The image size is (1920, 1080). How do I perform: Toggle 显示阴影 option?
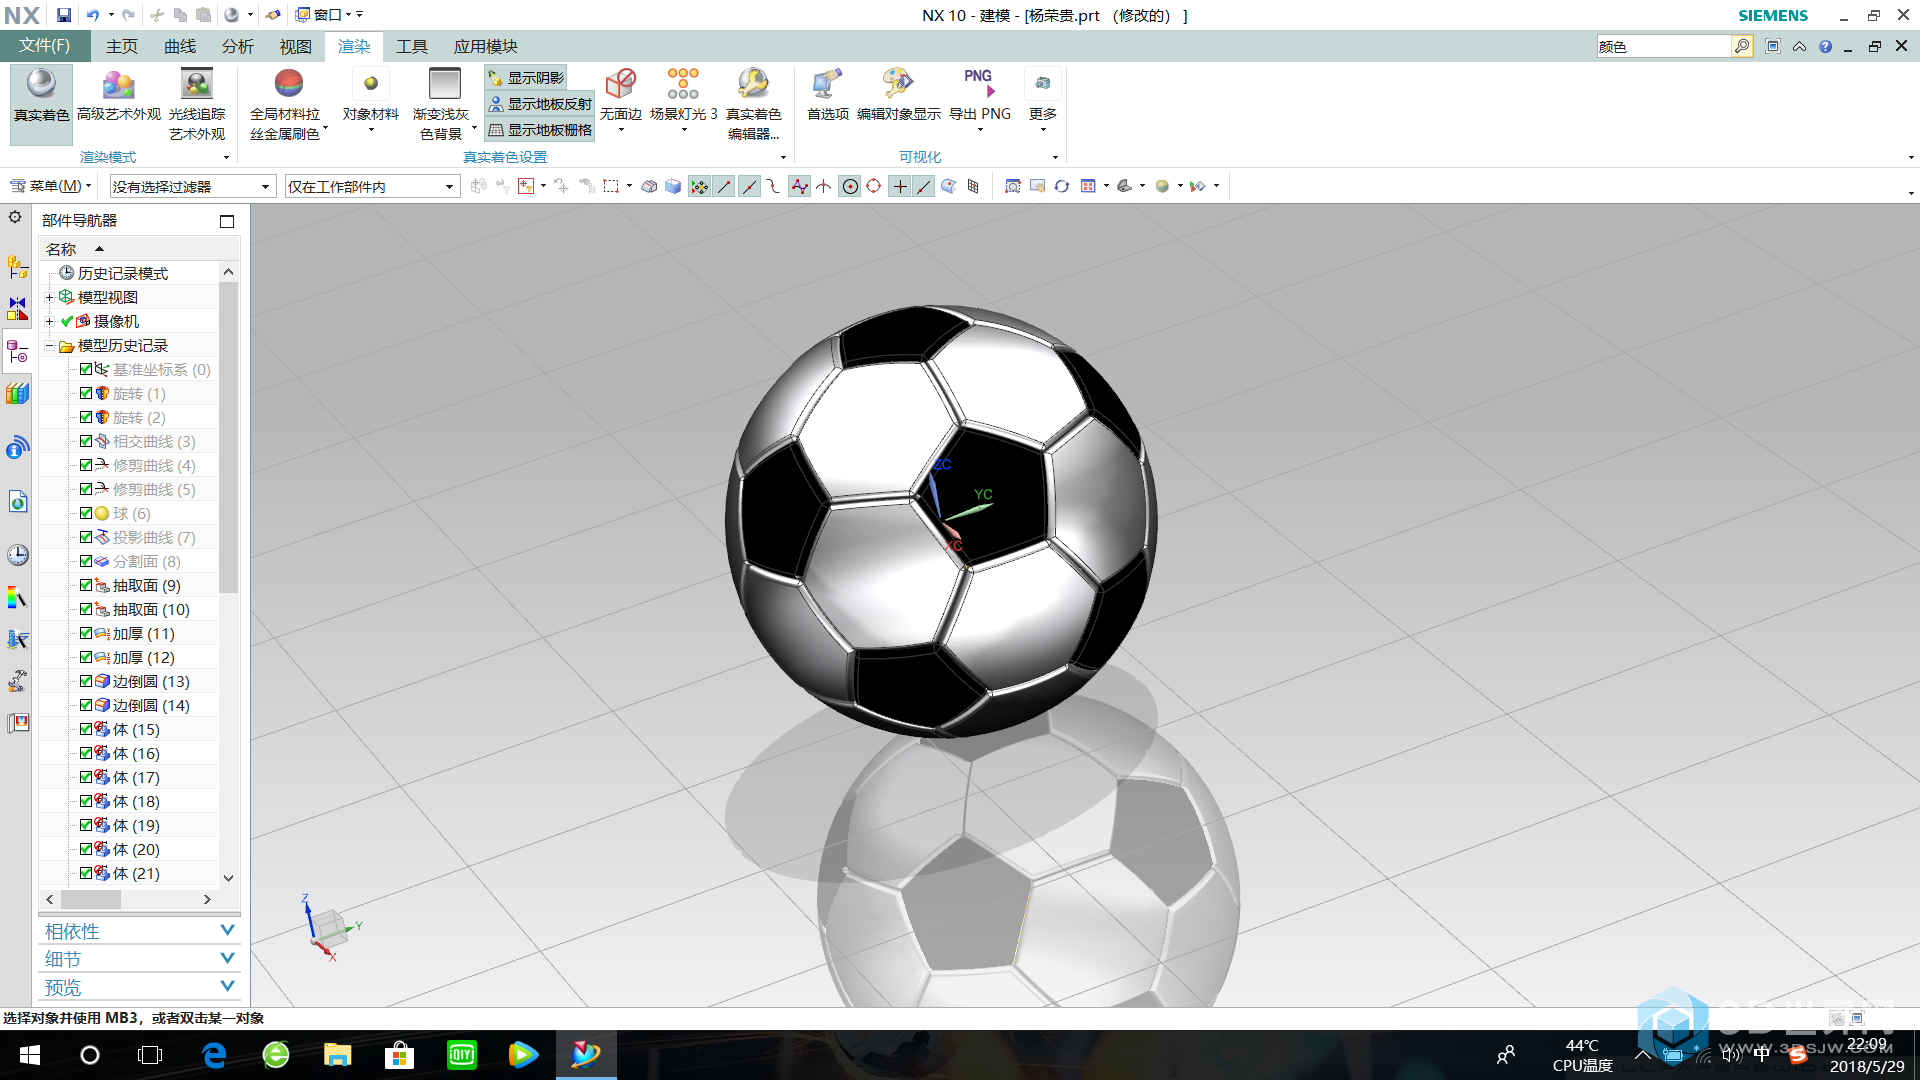[526, 78]
